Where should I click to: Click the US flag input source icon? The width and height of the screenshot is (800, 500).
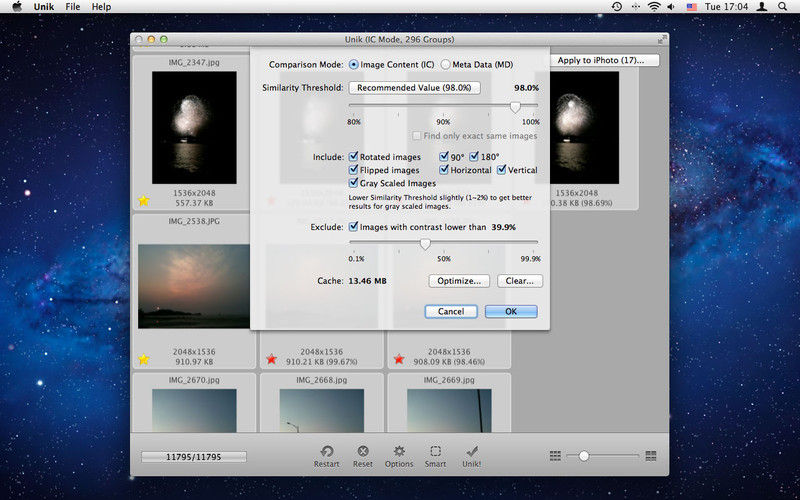(x=691, y=7)
